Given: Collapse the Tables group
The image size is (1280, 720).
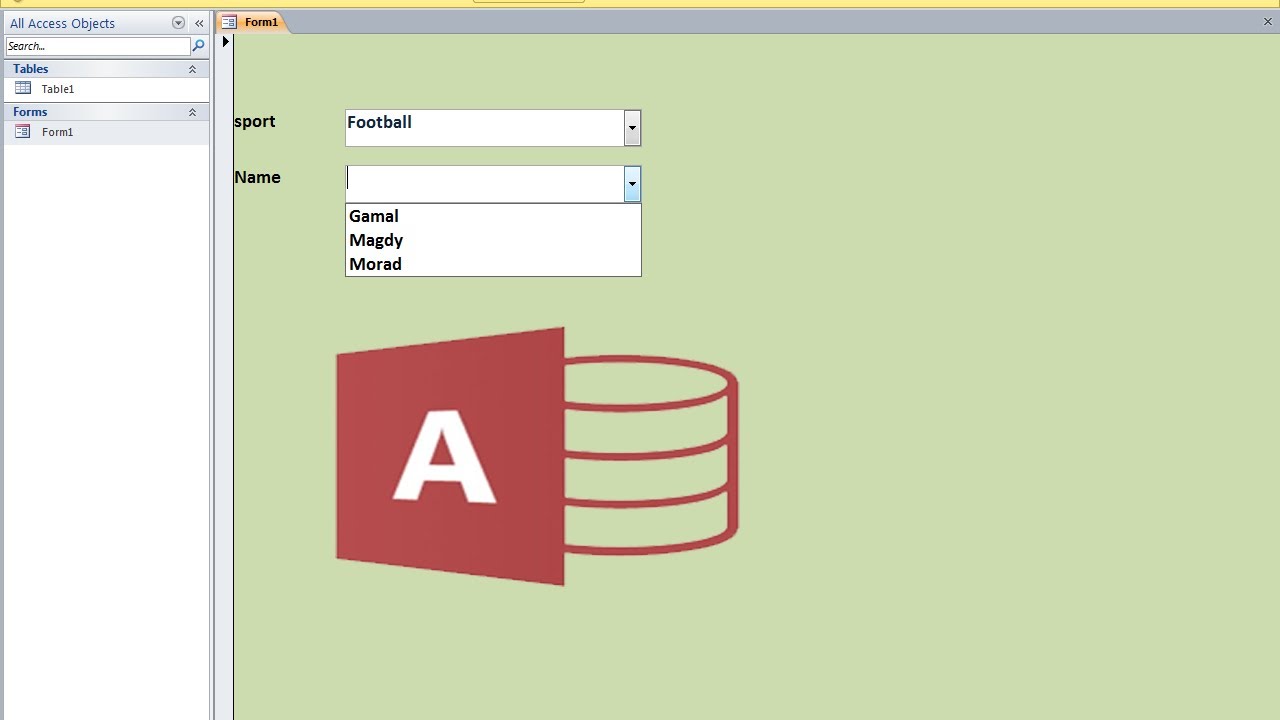Looking at the screenshot, I should [192, 69].
